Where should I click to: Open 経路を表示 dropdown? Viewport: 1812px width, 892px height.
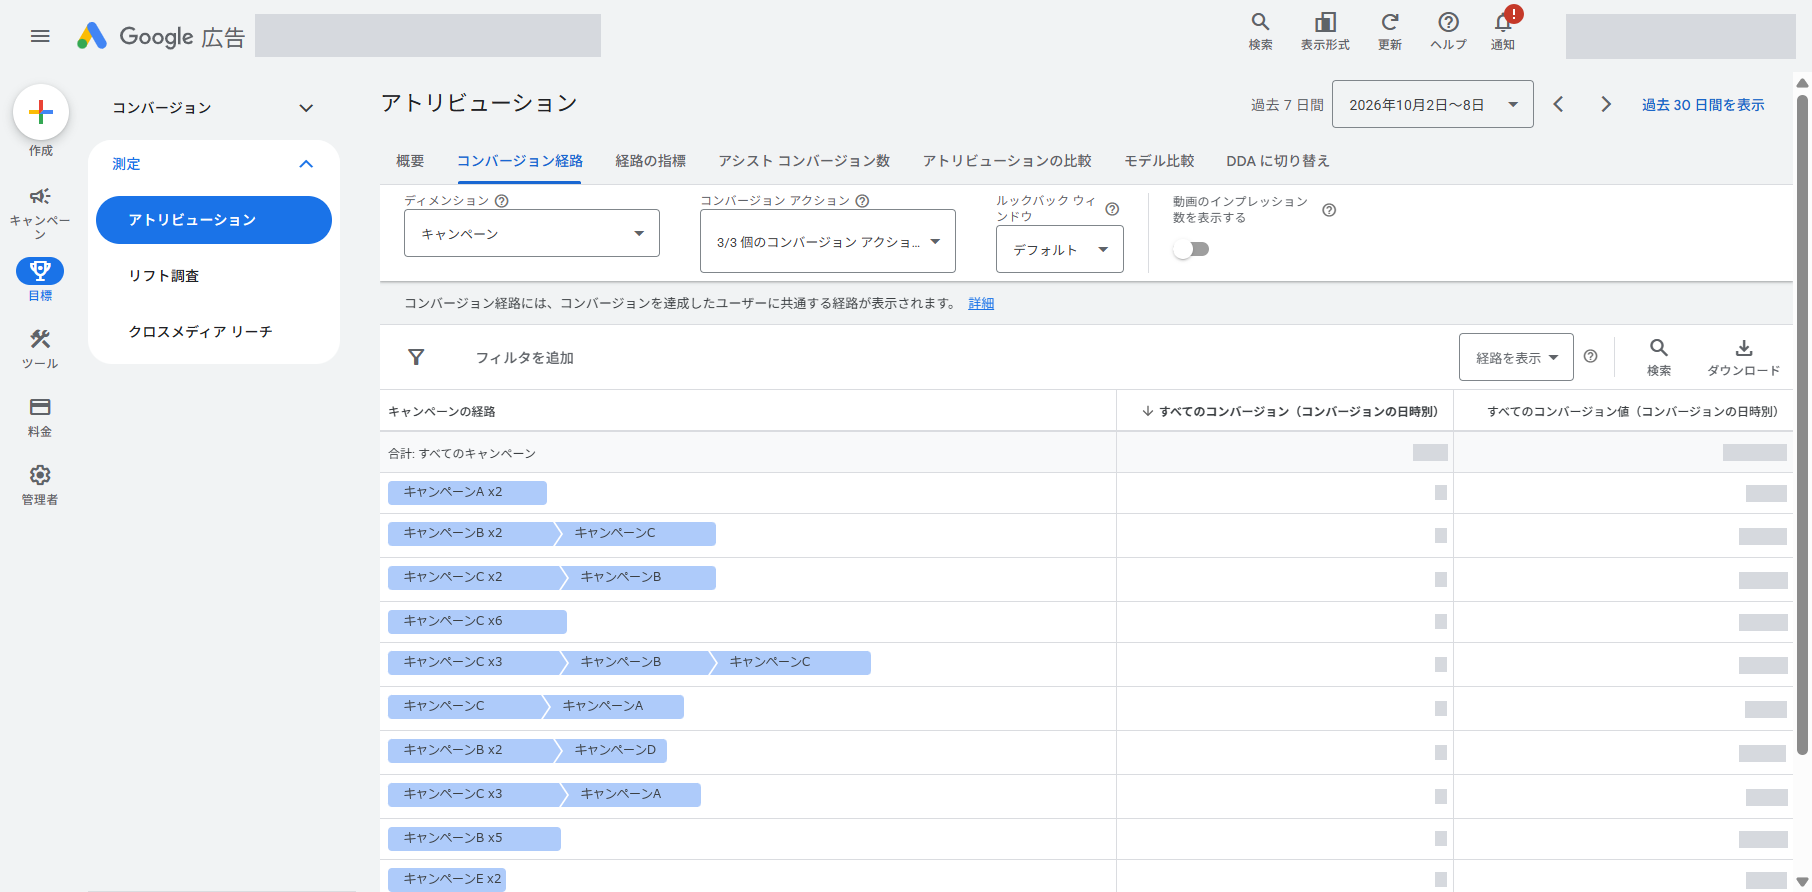click(x=1516, y=357)
